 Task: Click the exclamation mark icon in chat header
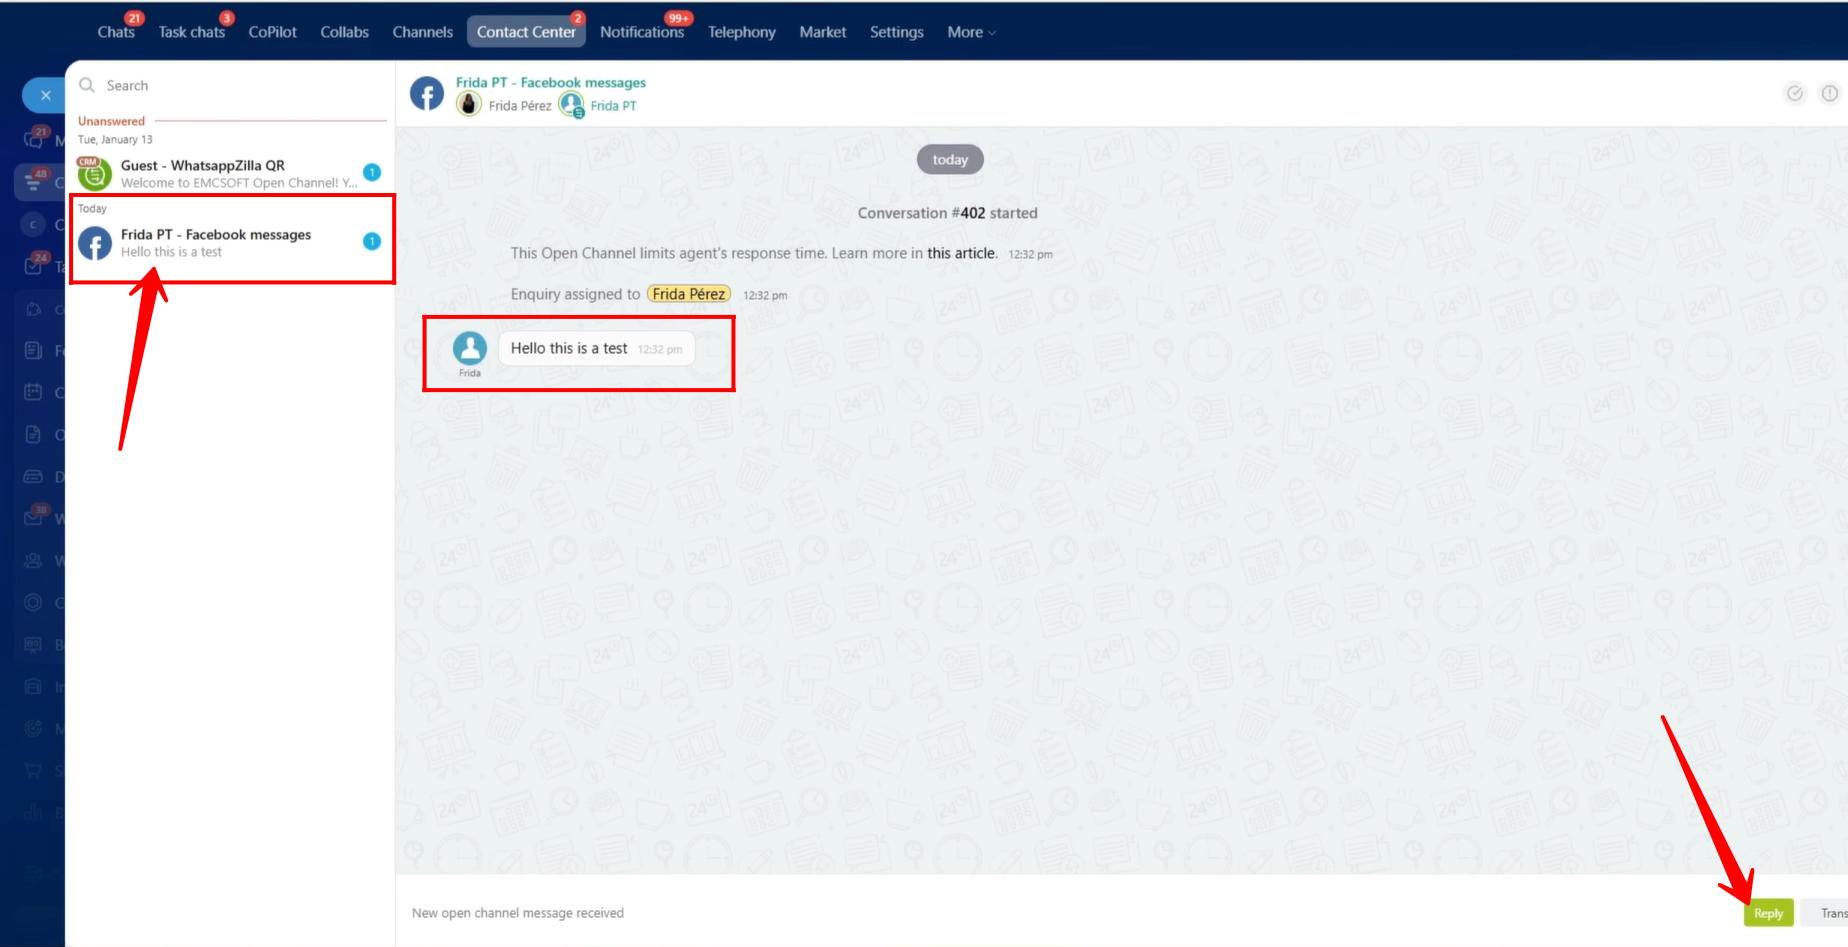(1829, 93)
